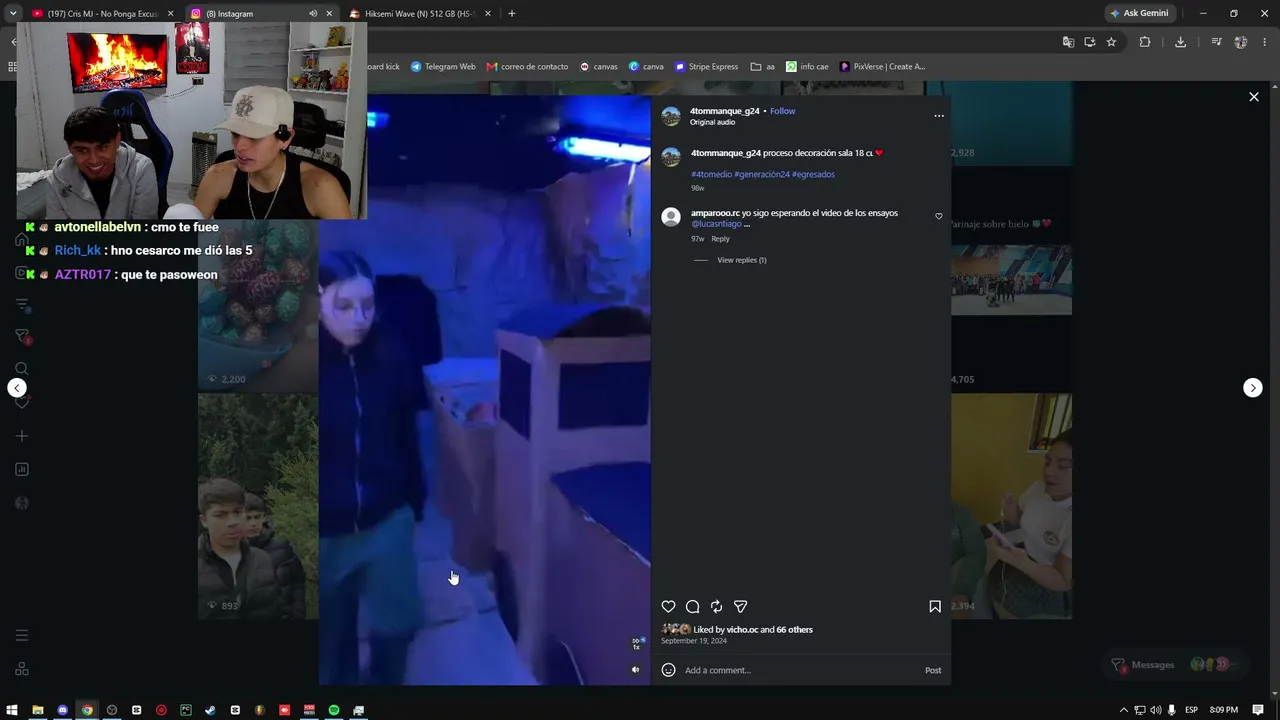Like the post with the heart icon
This screenshot has height=720, width=1280.
click(x=668, y=607)
